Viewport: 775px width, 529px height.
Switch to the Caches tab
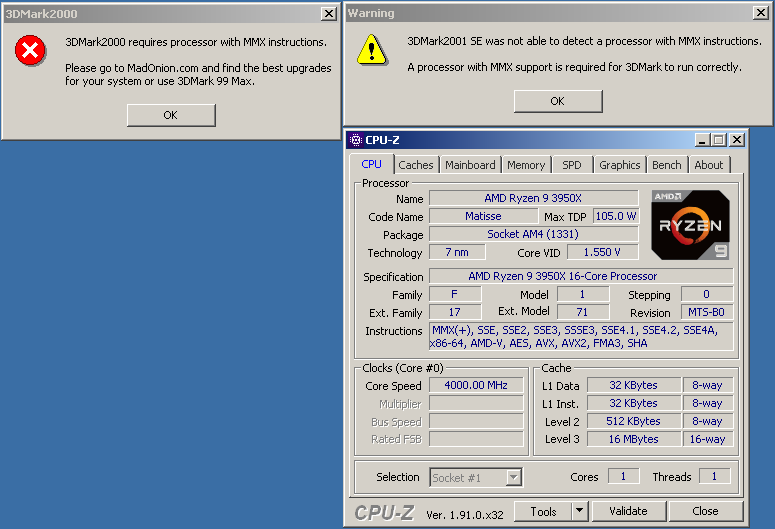point(416,165)
